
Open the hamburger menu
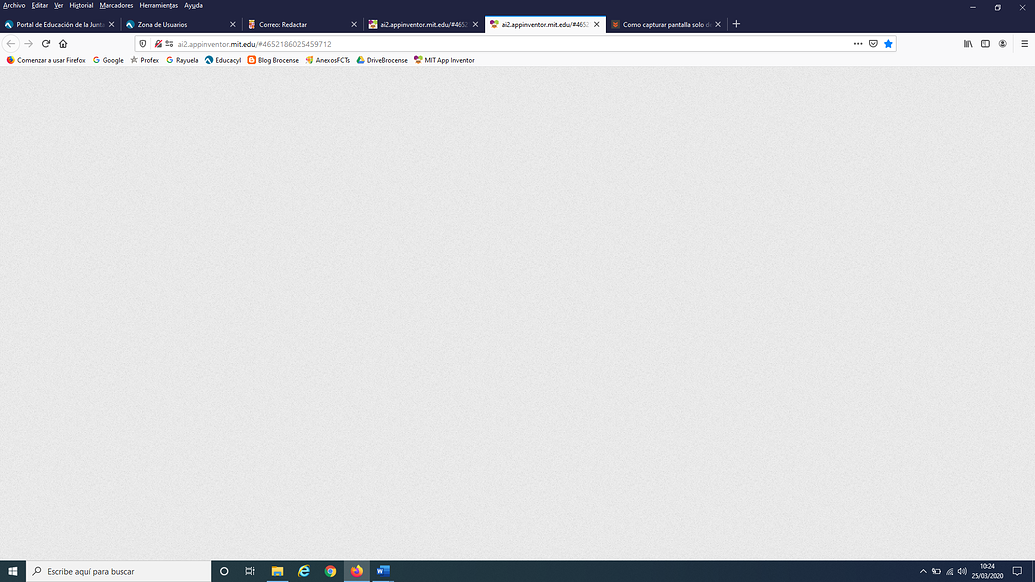coord(1023,43)
